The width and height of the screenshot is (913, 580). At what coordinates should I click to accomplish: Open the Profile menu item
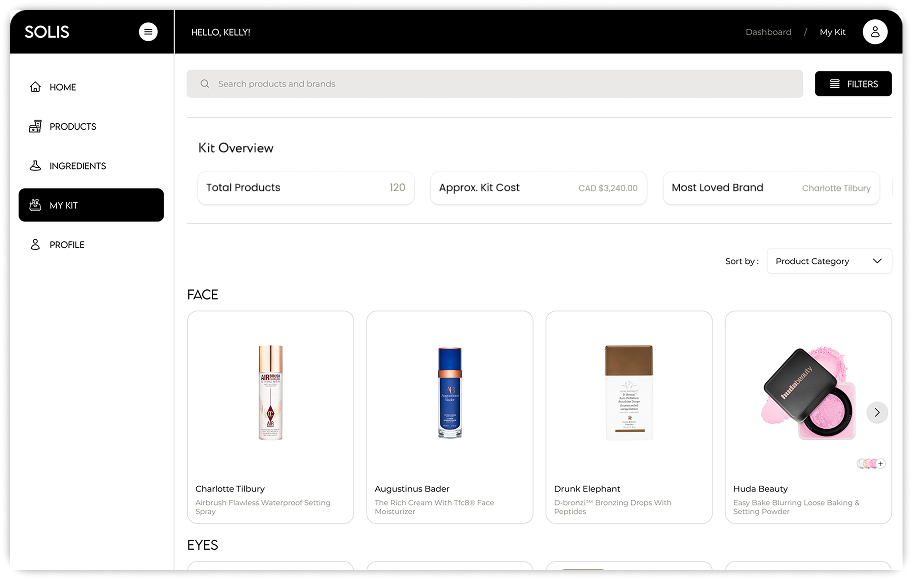[91, 245]
